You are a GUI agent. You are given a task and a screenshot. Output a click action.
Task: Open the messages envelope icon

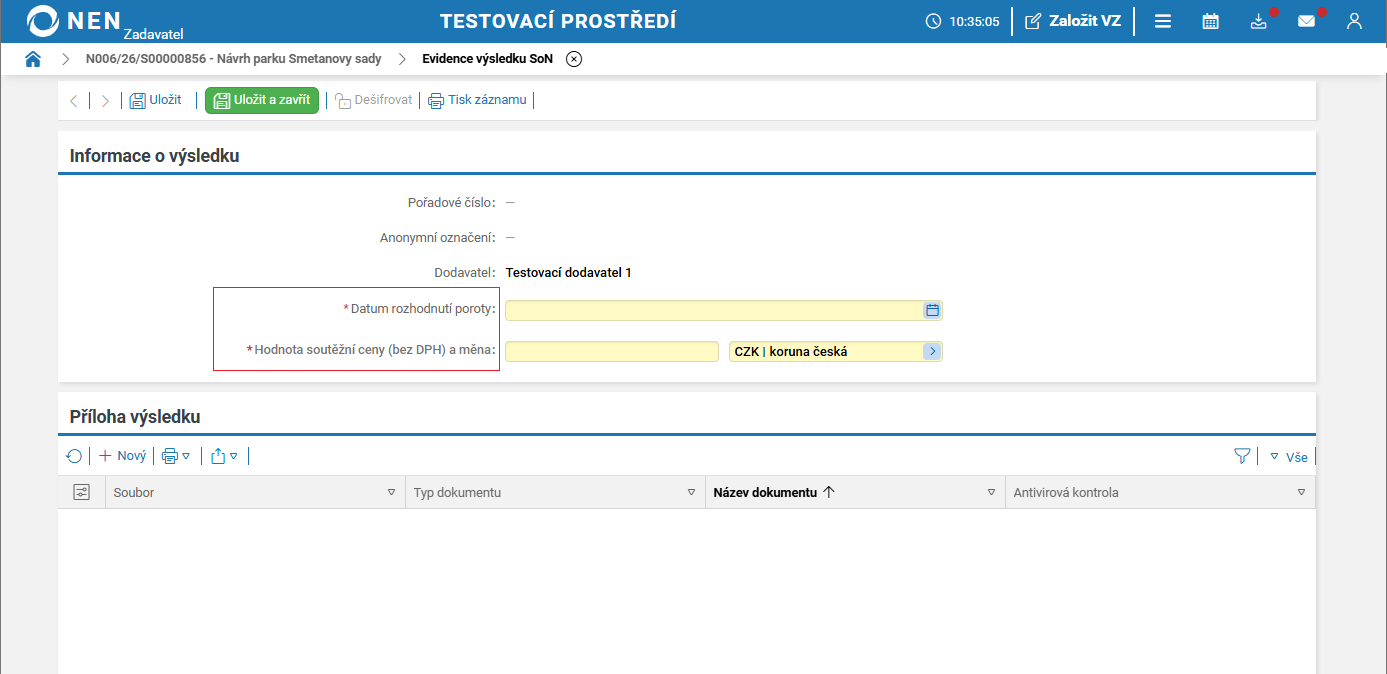tap(1306, 21)
